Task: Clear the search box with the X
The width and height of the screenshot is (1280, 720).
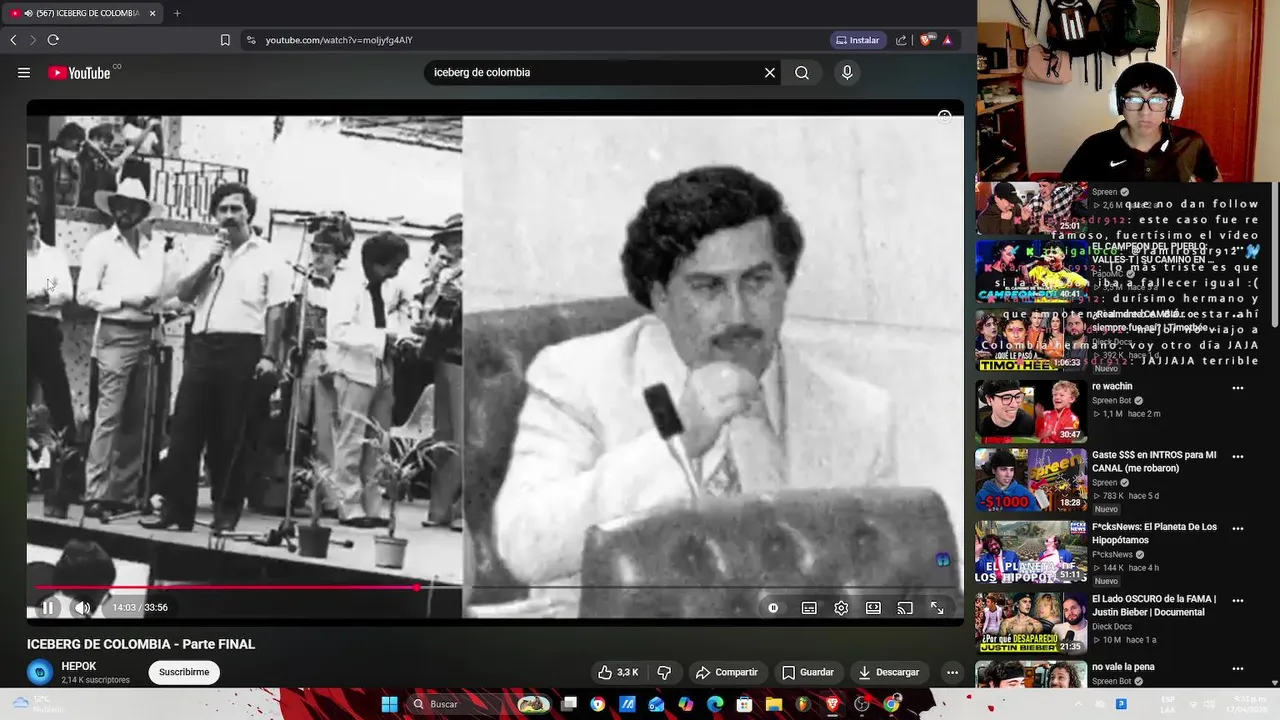Action: click(x=770, y=72)
